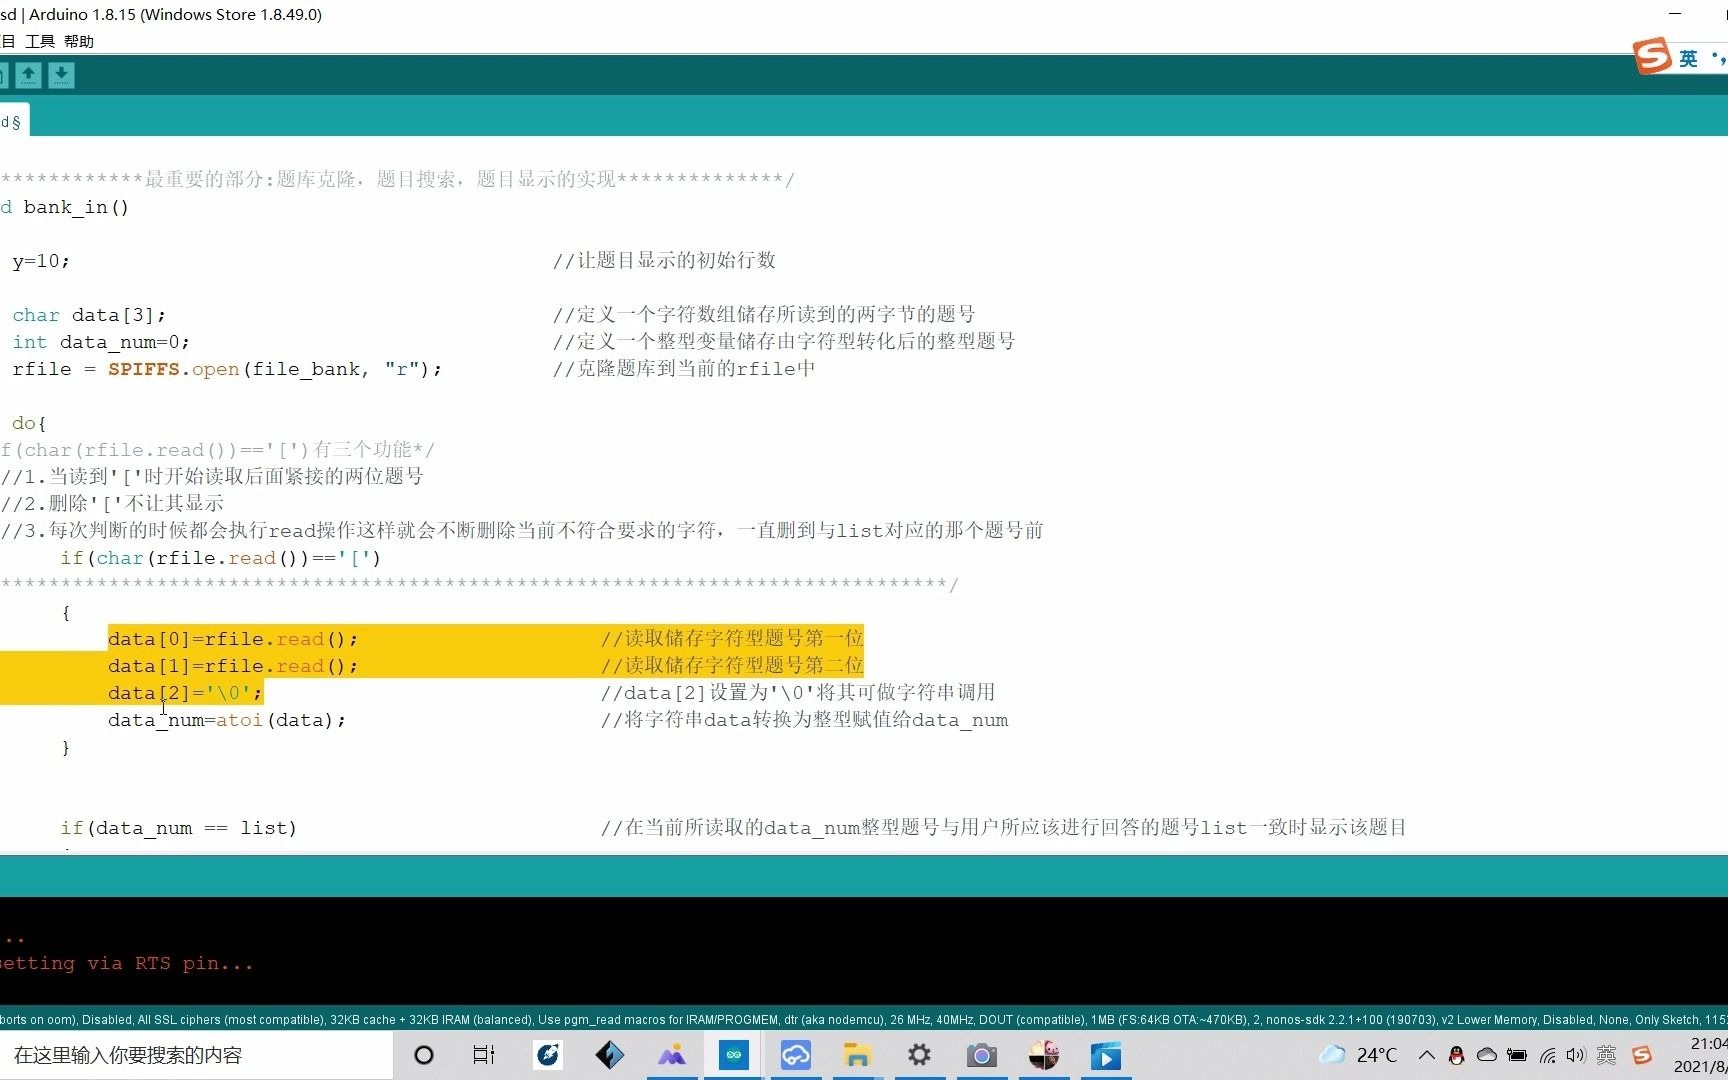Open the purple mountain app on taskbar
Screen dimensions: 1728x1080
[x=672, y=1055]
